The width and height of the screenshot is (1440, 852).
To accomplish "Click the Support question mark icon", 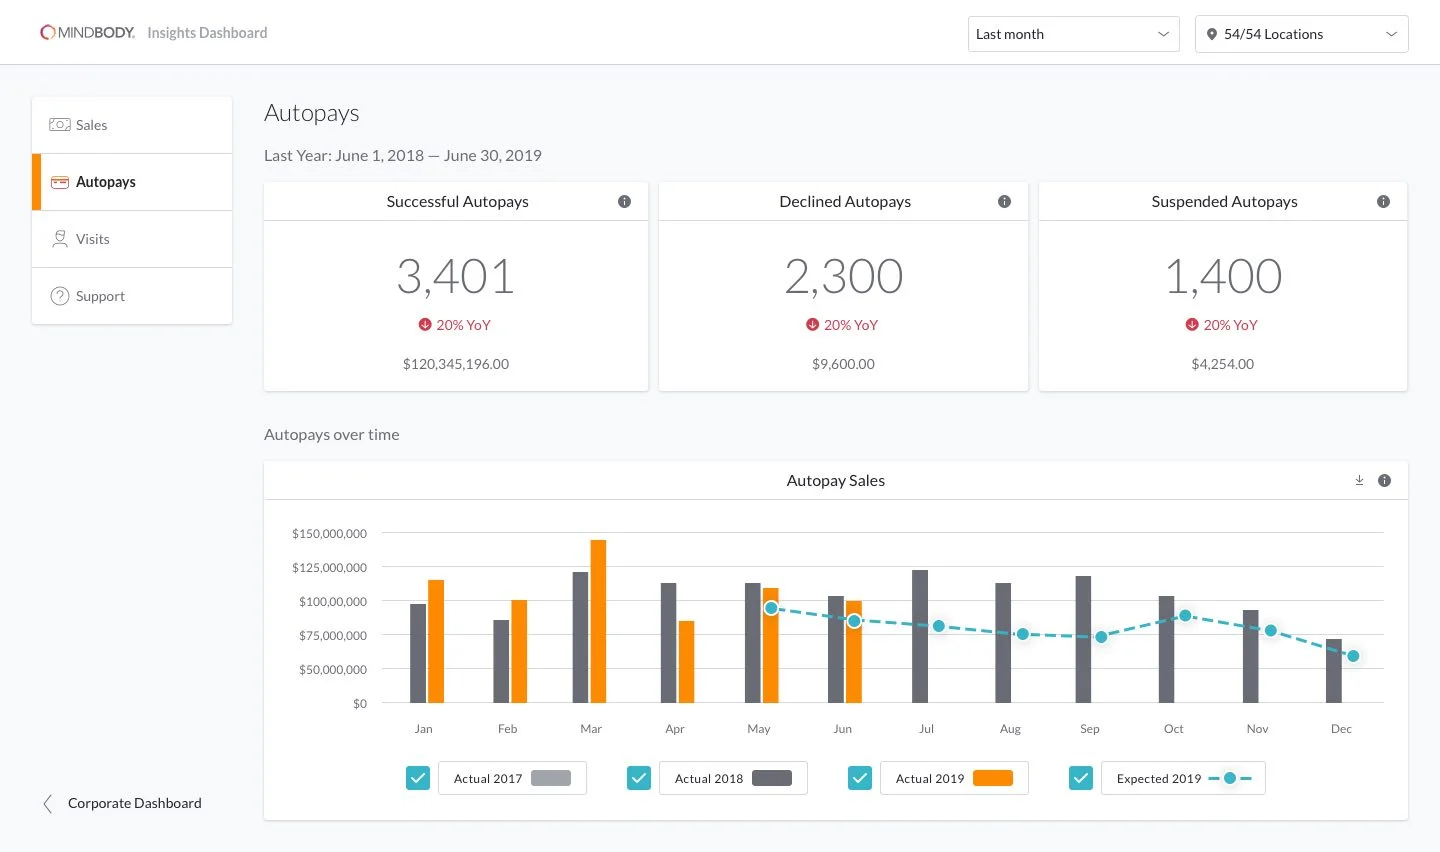I will click(x=60, y=296).
